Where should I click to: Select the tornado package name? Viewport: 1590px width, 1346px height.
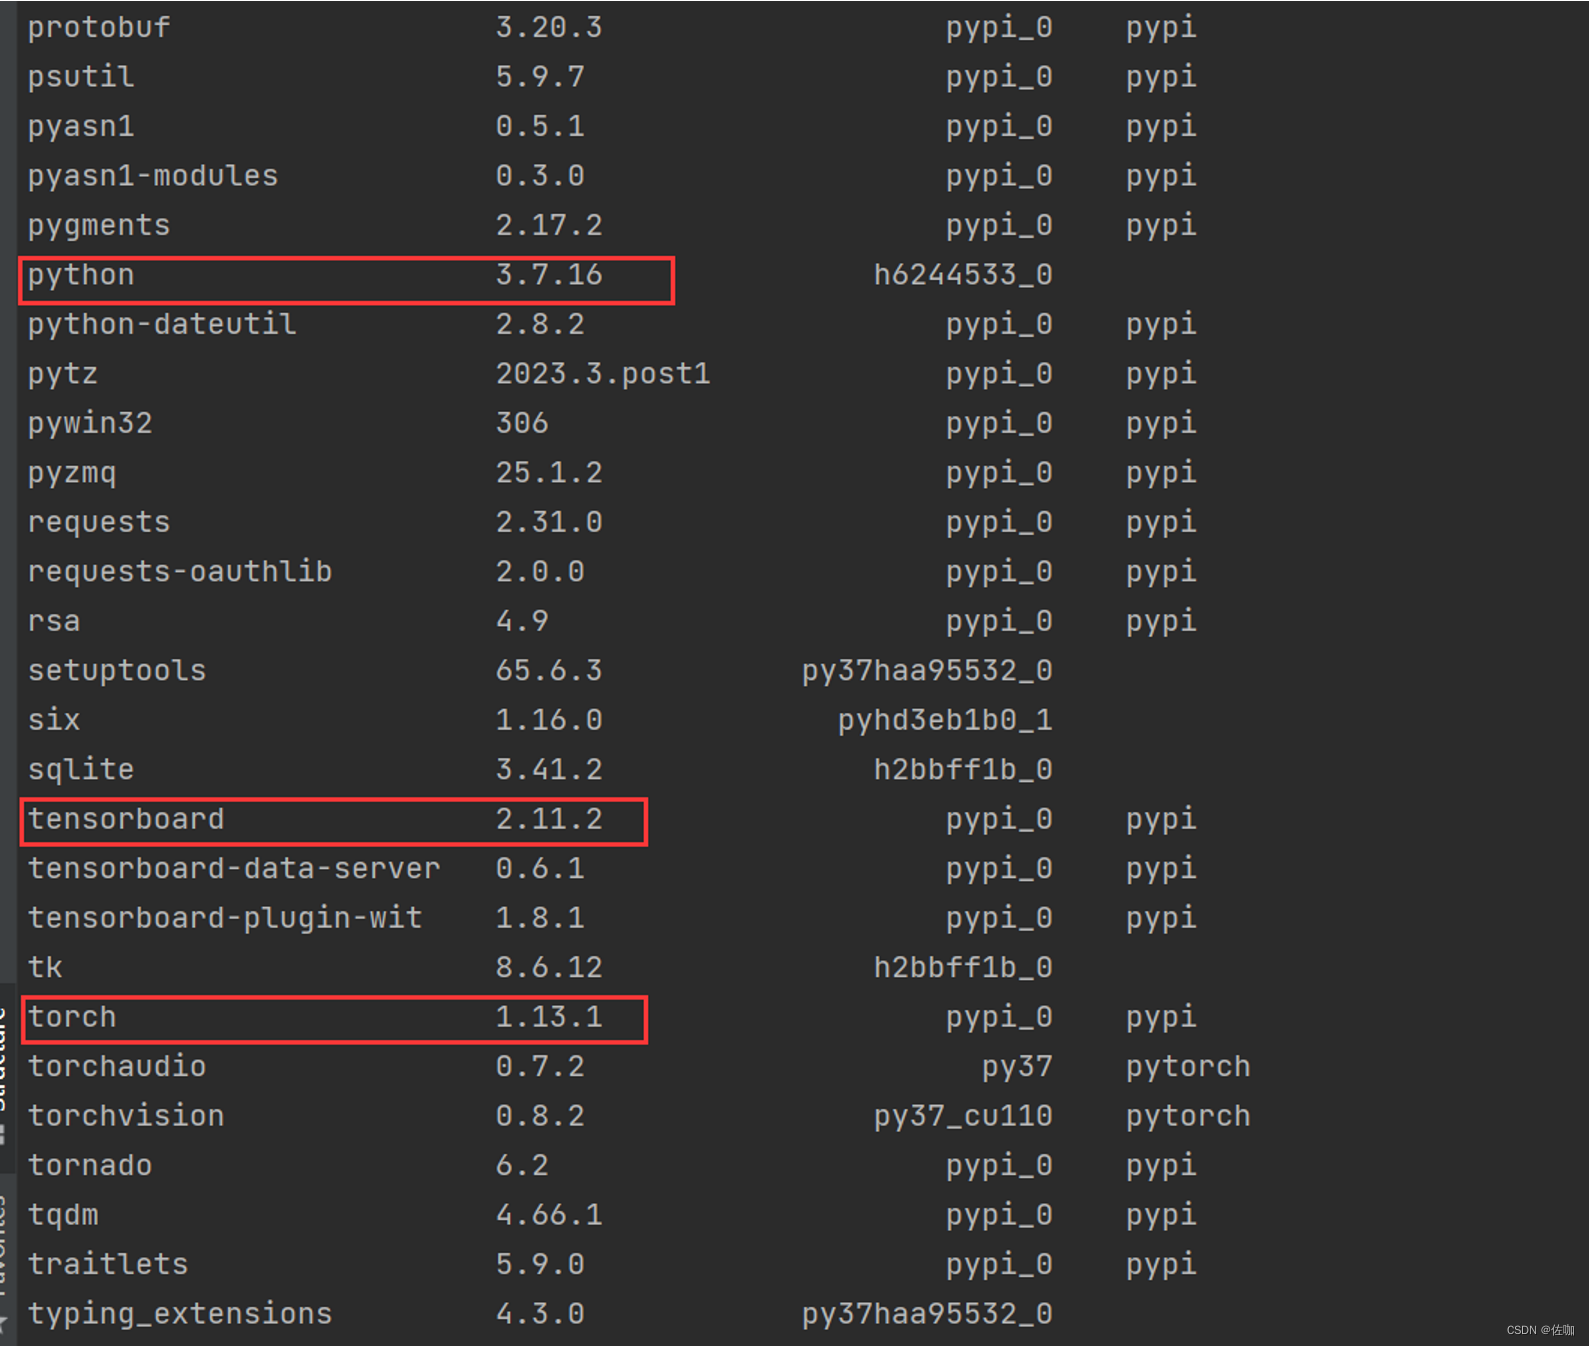tap(89, 1166)
